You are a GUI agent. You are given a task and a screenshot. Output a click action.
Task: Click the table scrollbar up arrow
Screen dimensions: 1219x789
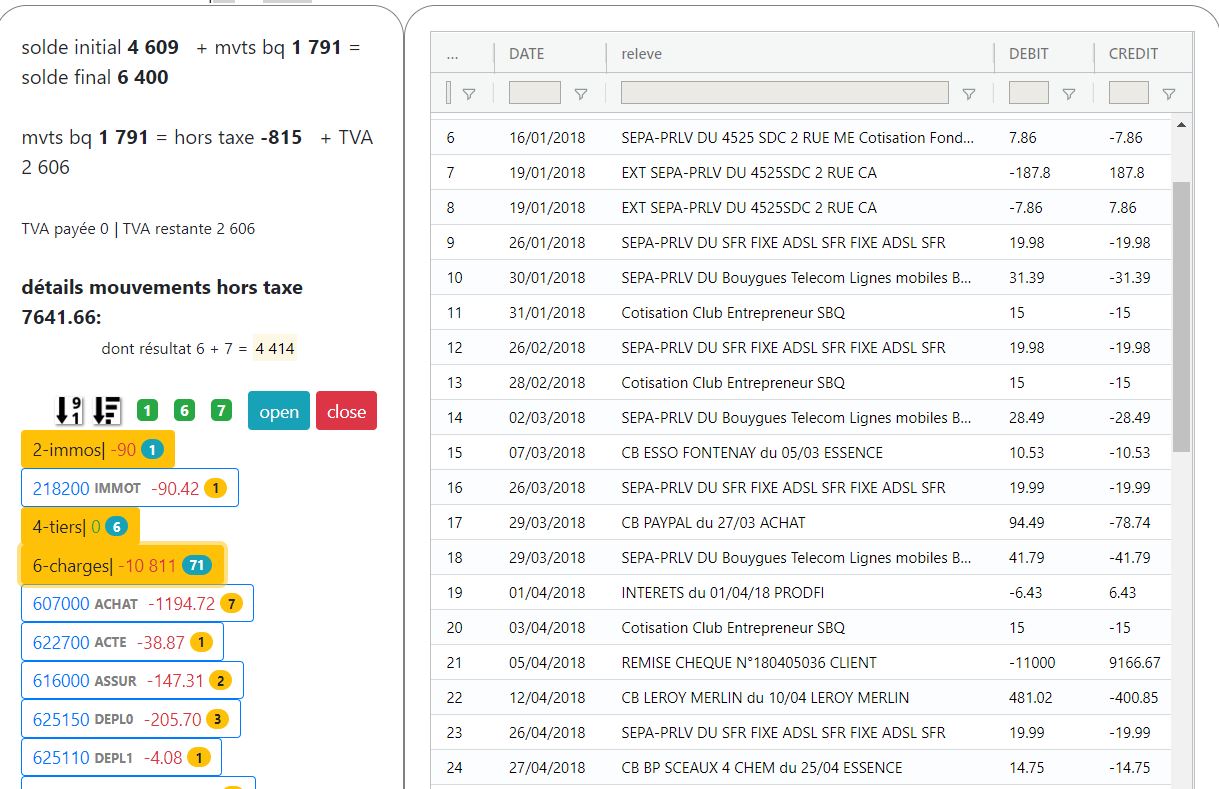click(x=1181, y=125)
